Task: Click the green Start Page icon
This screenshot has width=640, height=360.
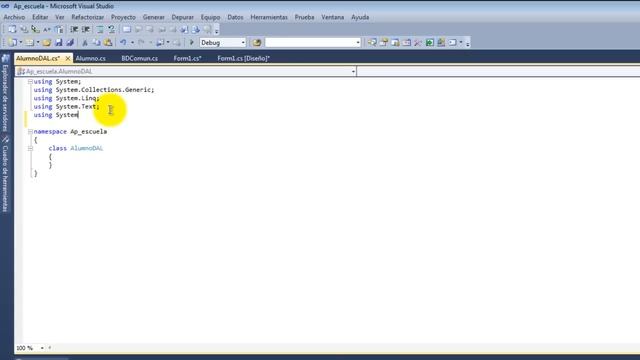Action: 430,42
